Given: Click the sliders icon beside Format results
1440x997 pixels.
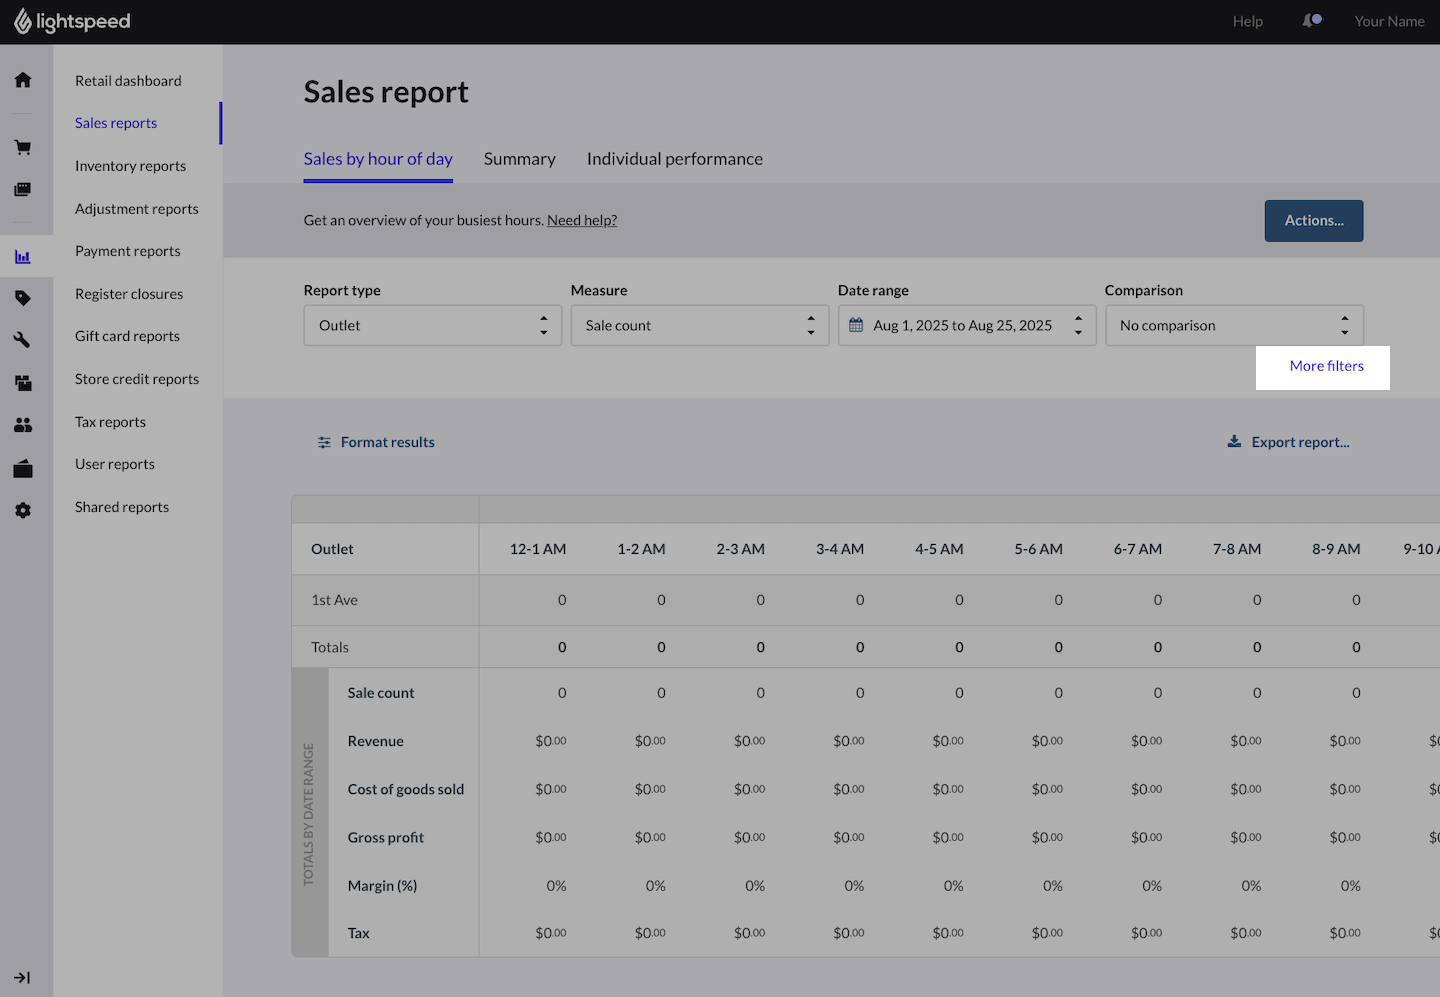Looking at the screenshot, I should click(x=324, y=442).
